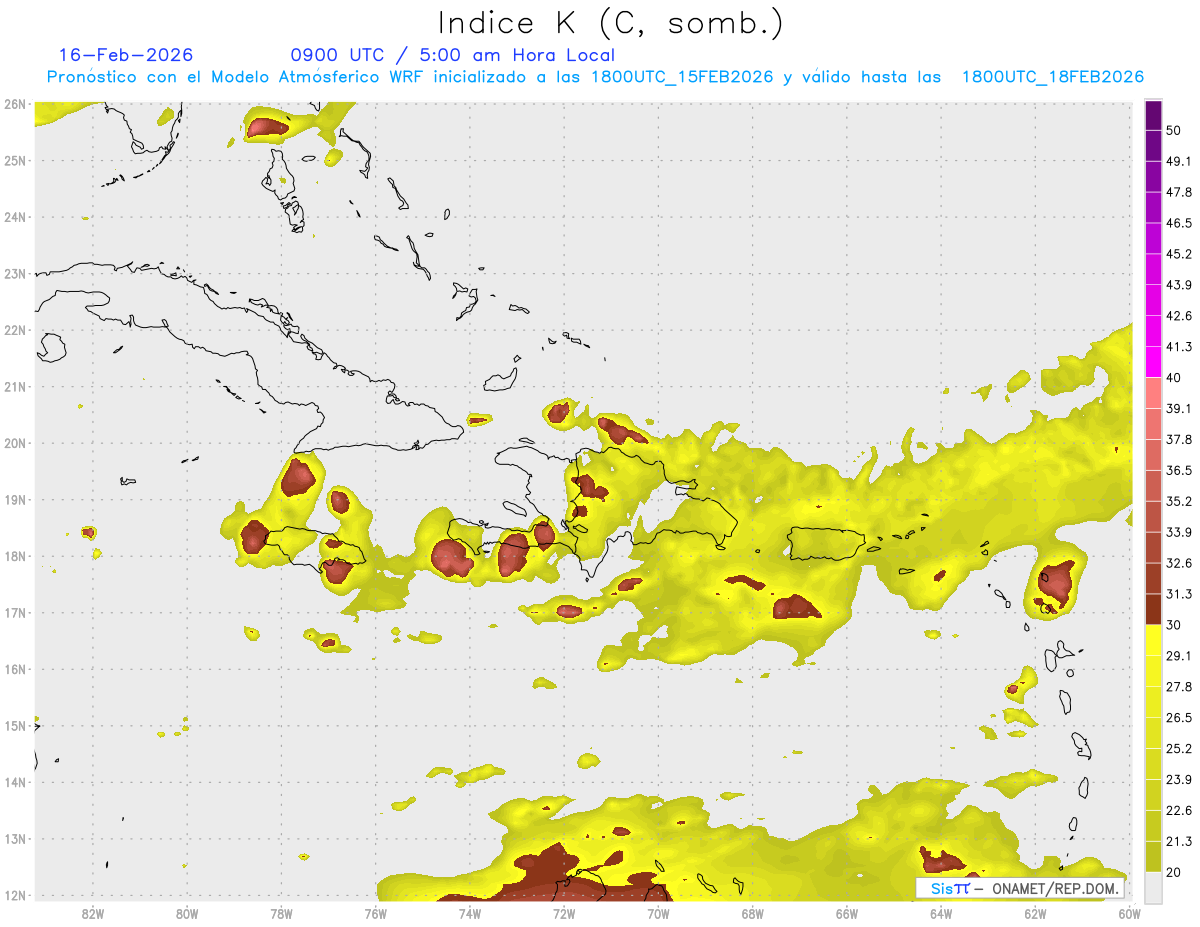Click the "37.8" colorbar value

(x=1179, y=439)
